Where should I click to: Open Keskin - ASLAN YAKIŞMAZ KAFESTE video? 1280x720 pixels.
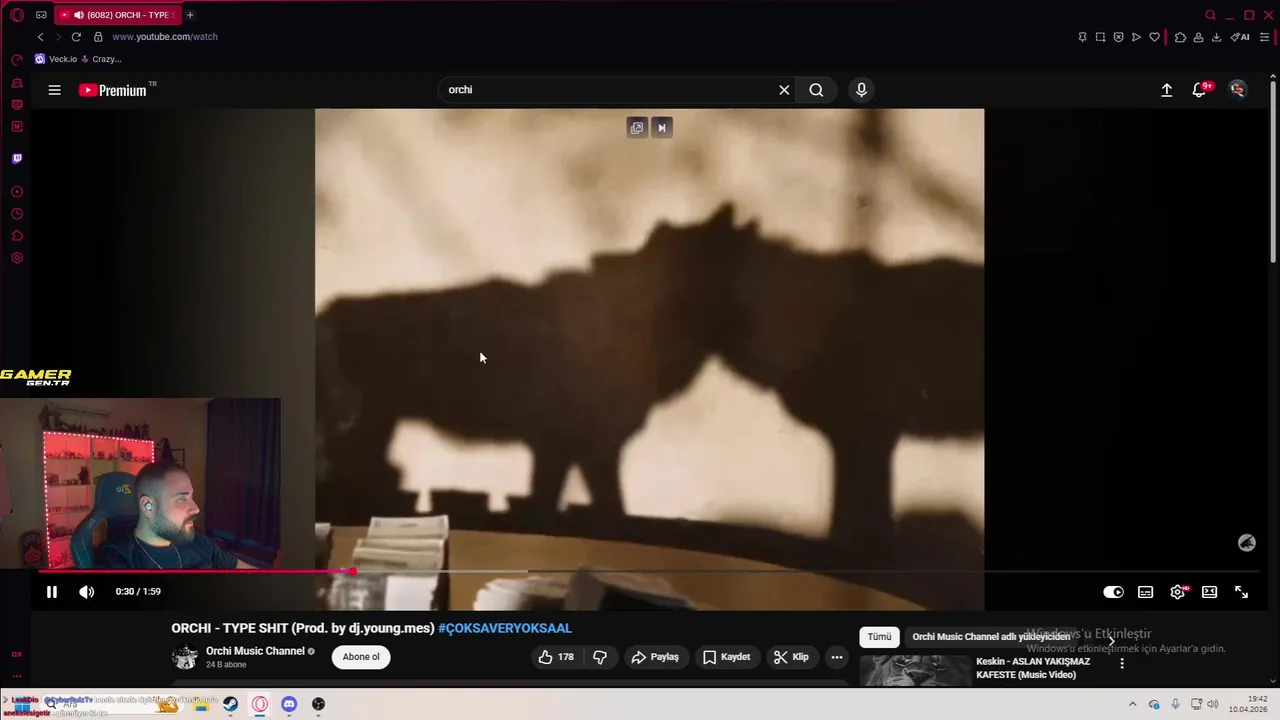click(x=1033, y=668)
